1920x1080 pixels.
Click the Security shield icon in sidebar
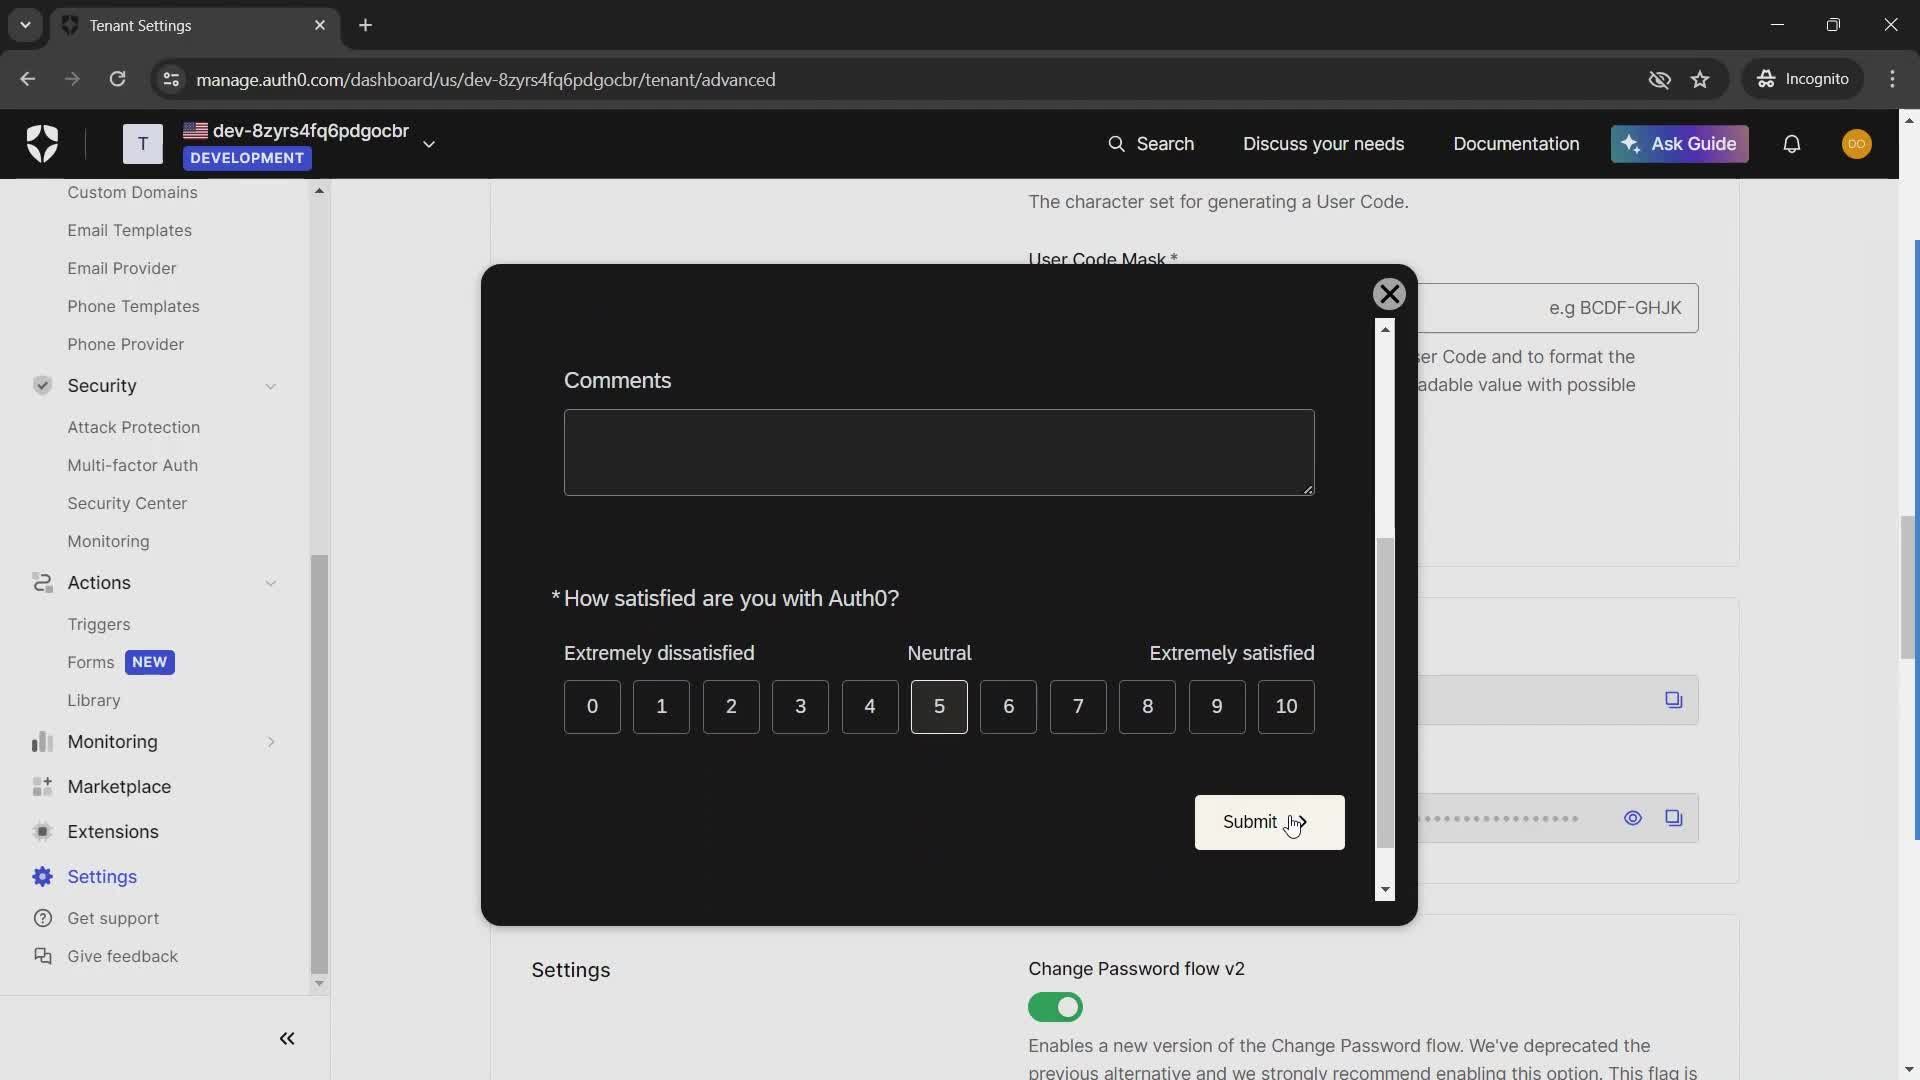(x=42, y=386)
